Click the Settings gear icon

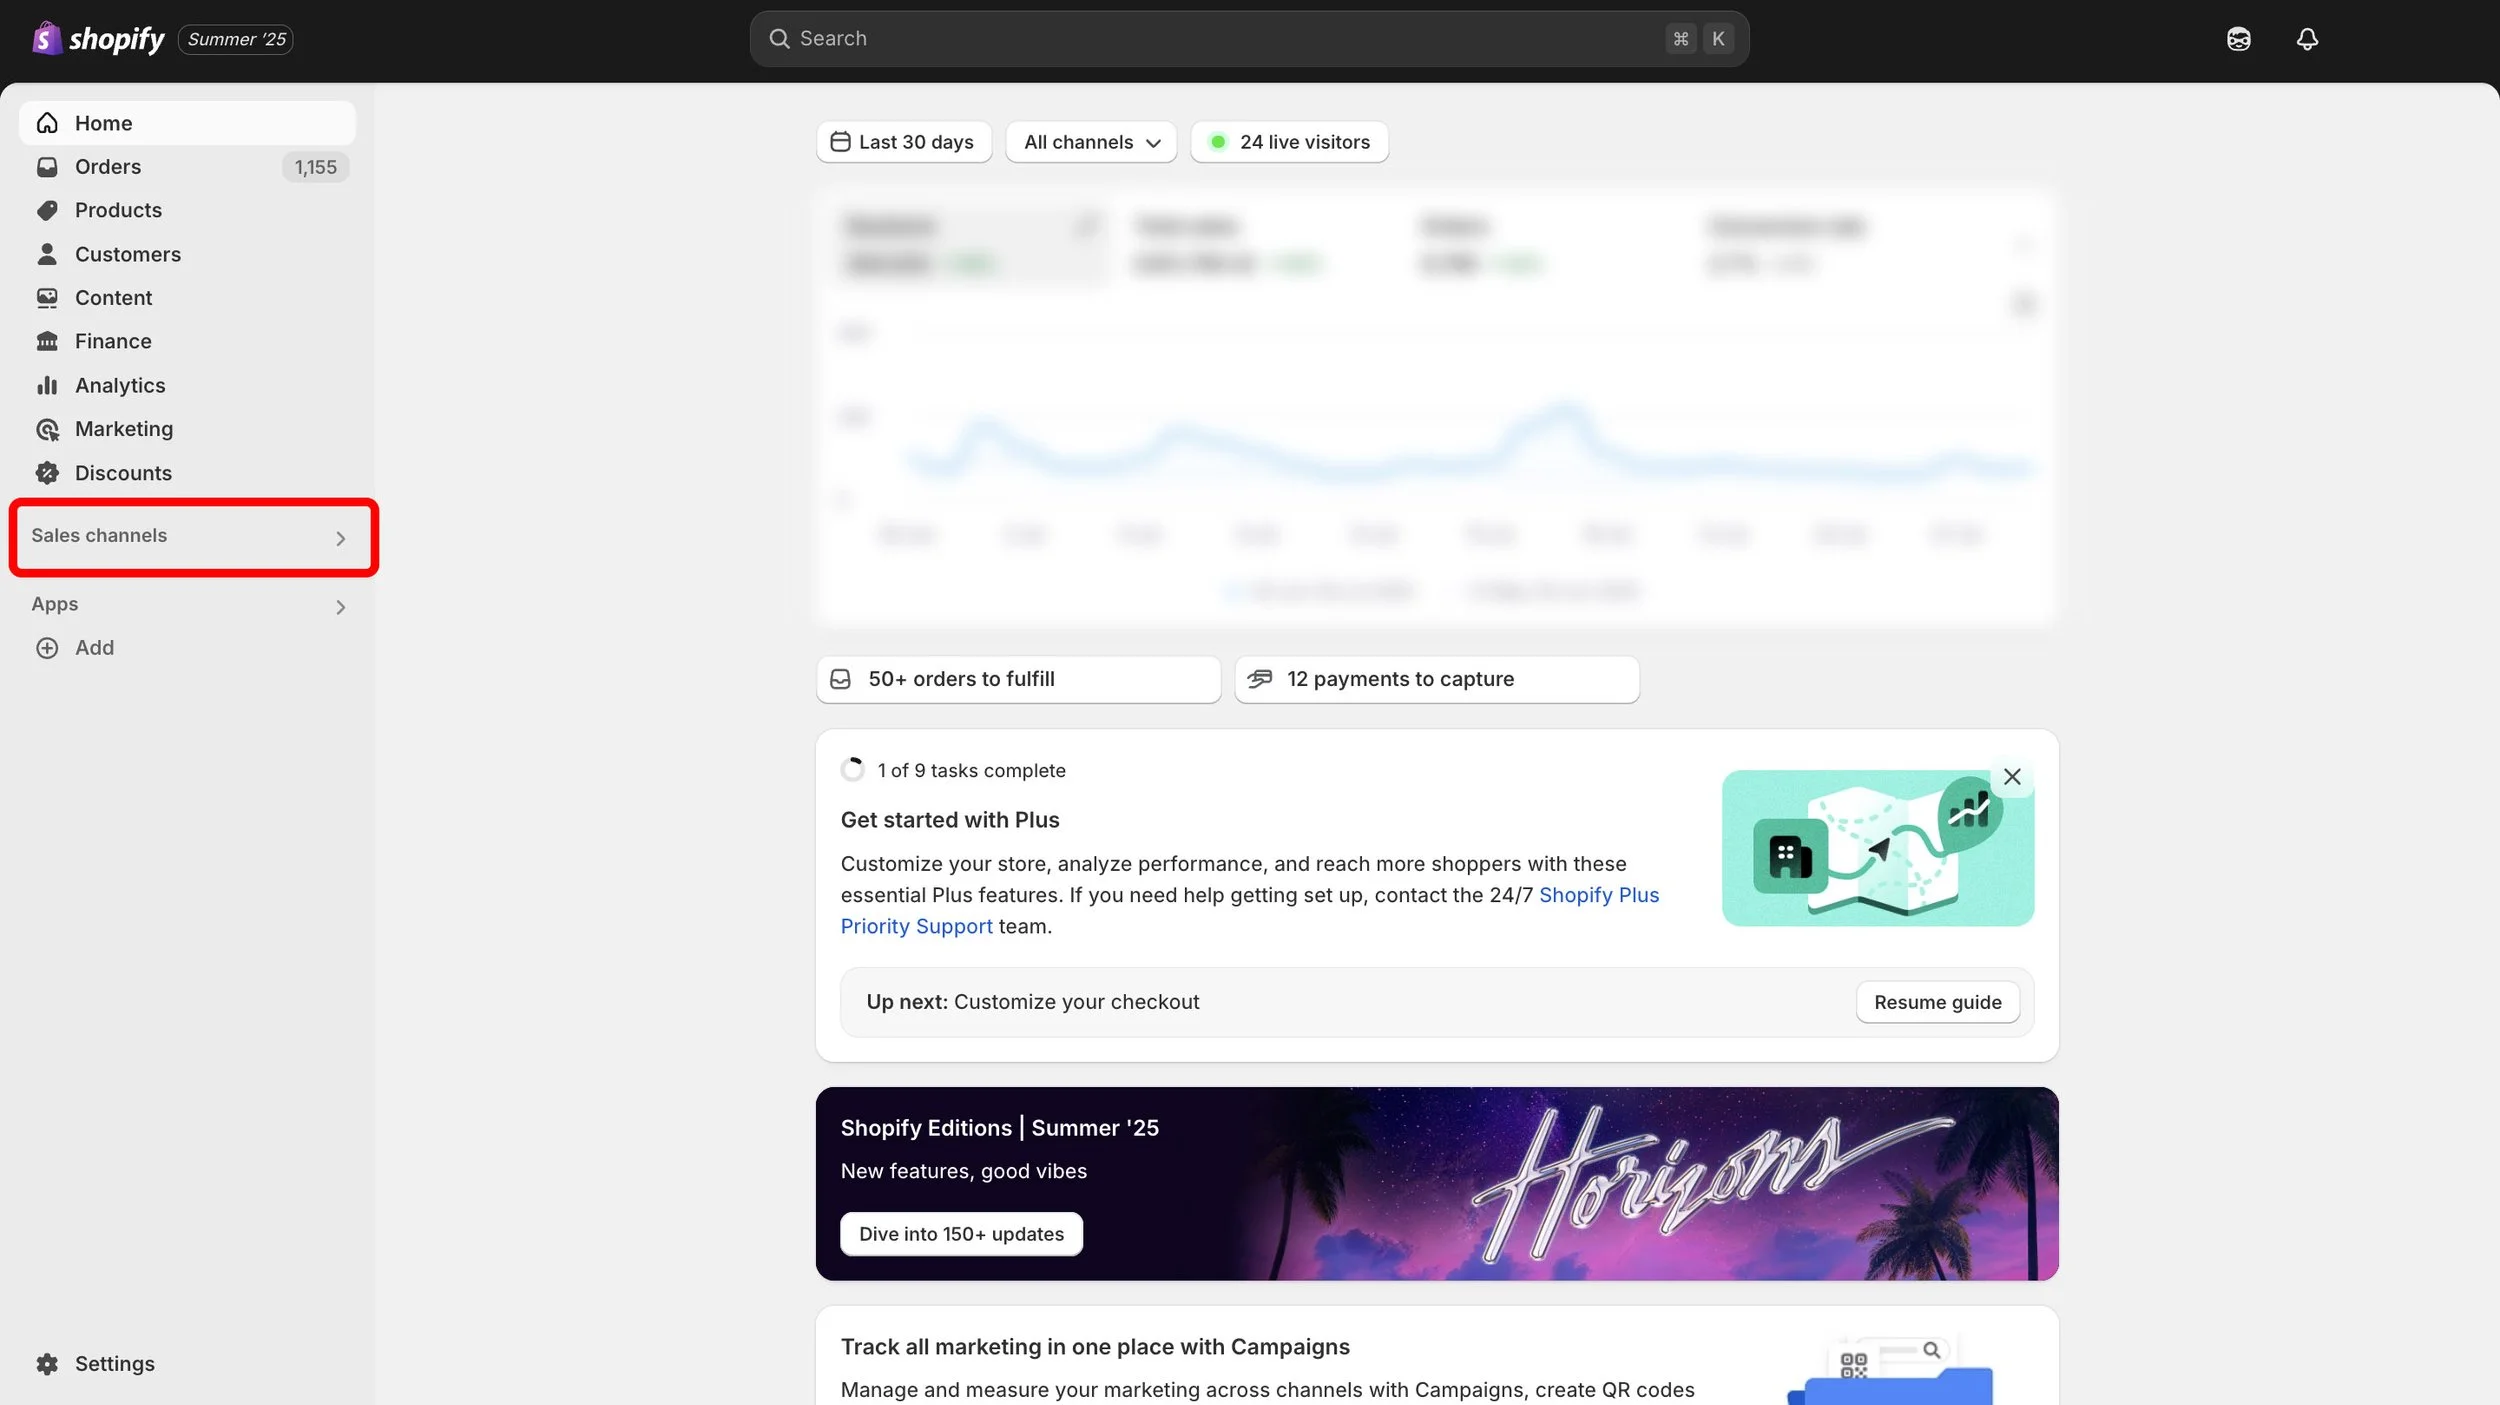coord(47,1364)
